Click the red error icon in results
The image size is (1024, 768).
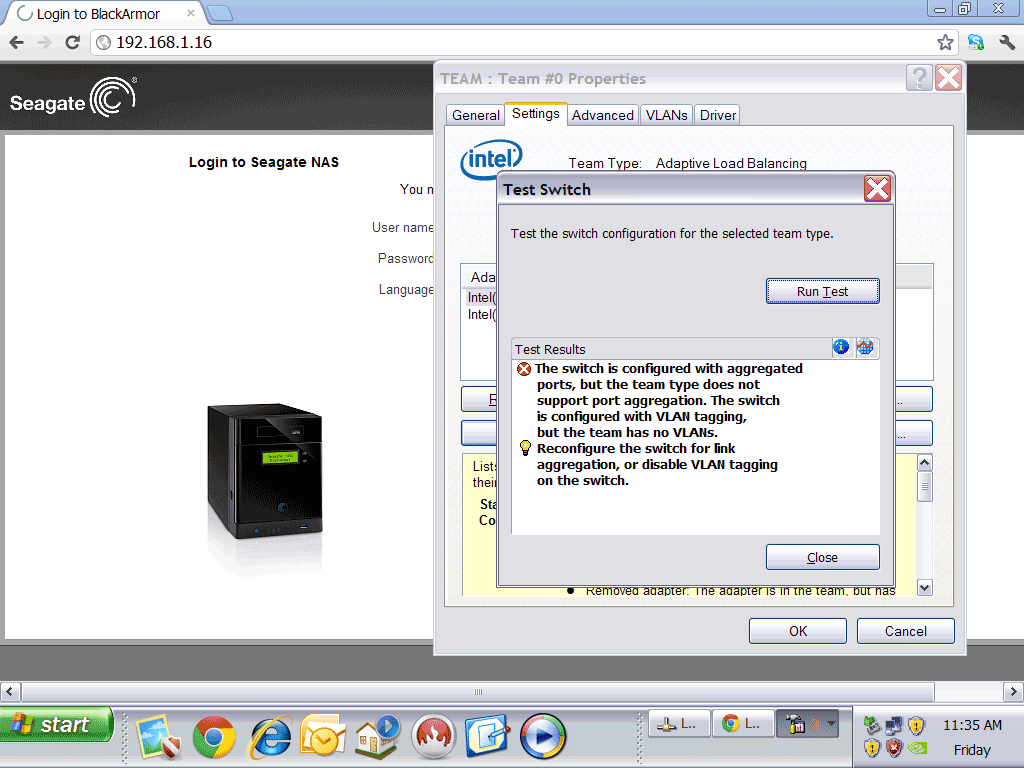[524, 369]
